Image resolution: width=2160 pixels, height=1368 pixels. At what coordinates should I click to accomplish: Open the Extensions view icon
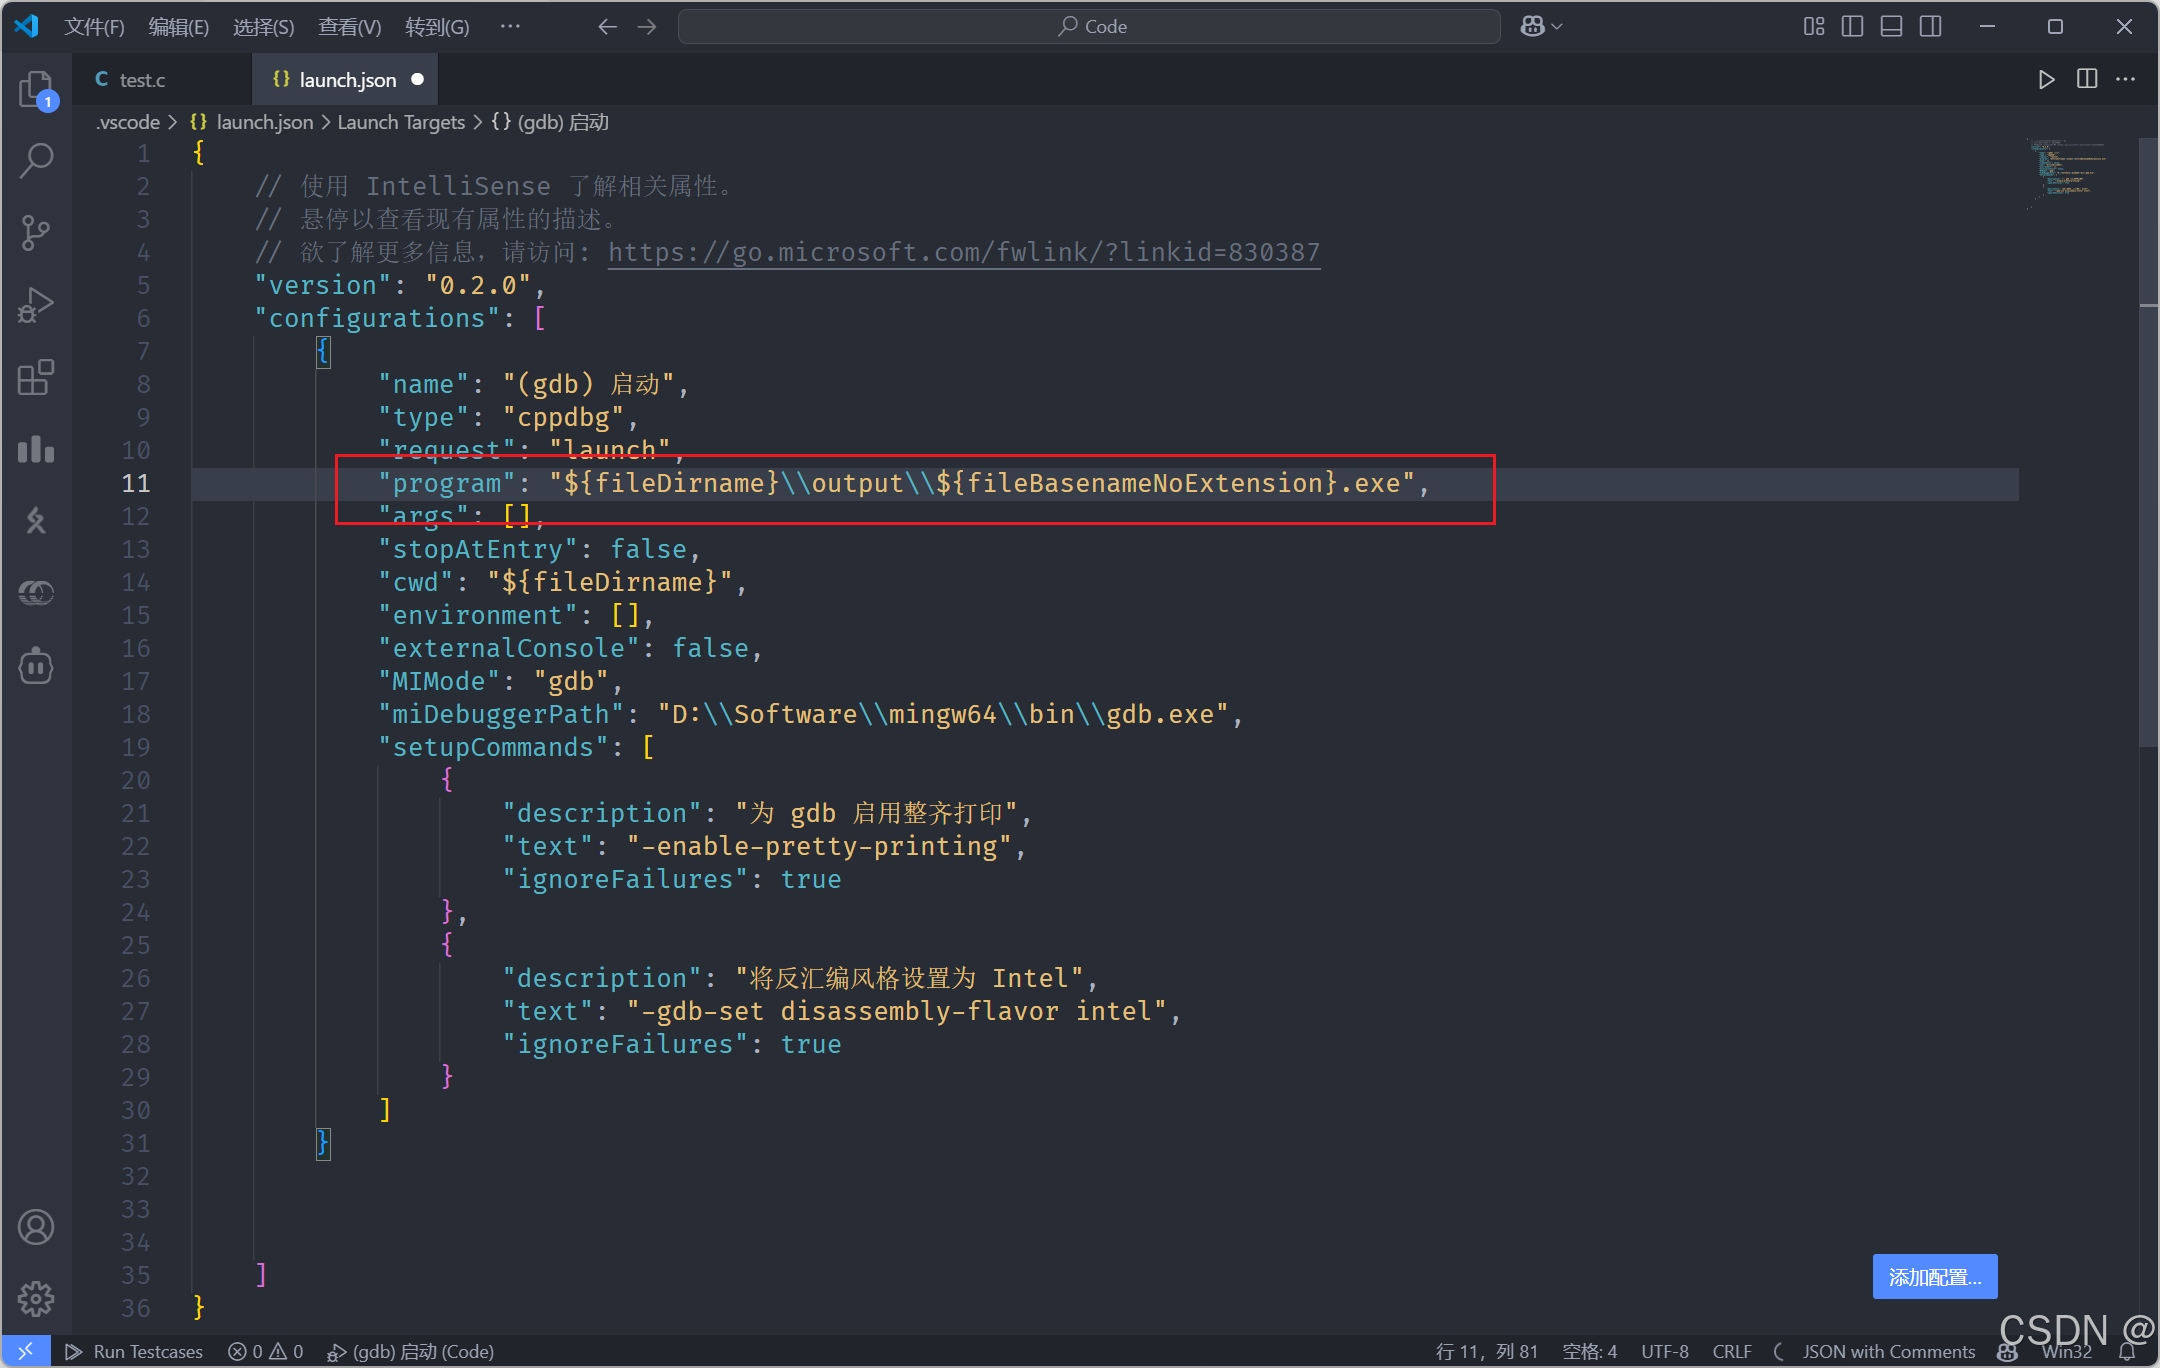(36, 377)
